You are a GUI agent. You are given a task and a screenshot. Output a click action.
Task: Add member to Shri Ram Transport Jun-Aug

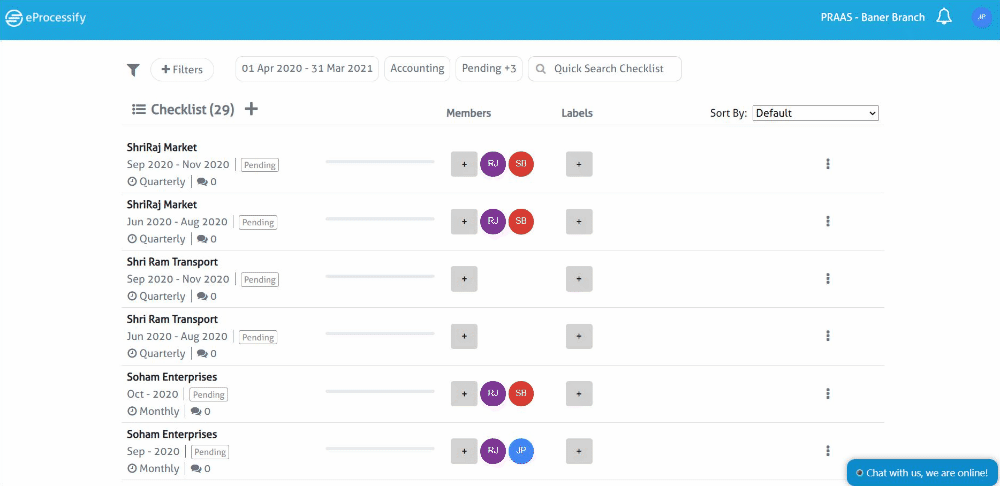[464, 336]
